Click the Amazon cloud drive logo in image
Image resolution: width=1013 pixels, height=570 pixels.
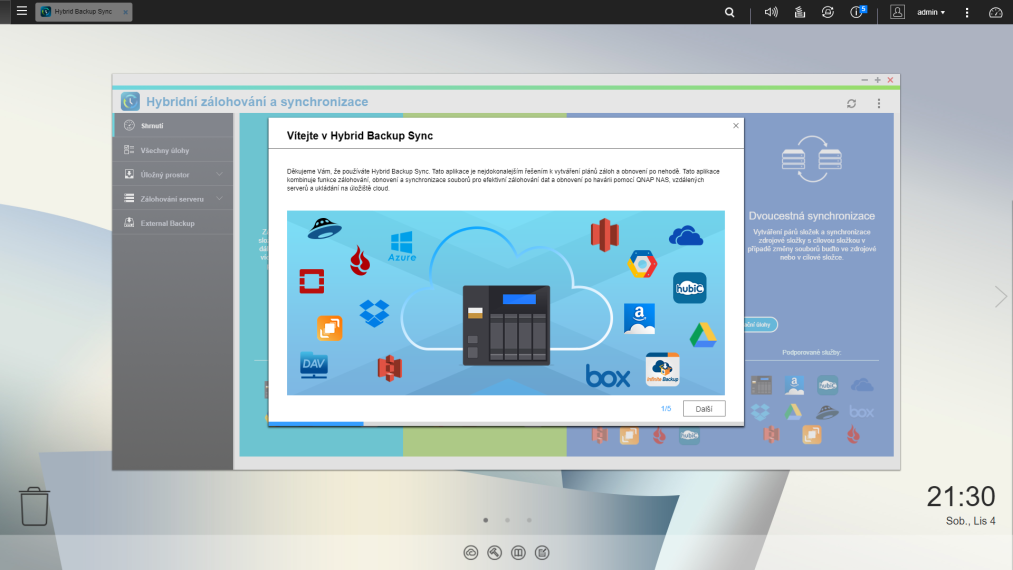[x=640, y=319]
